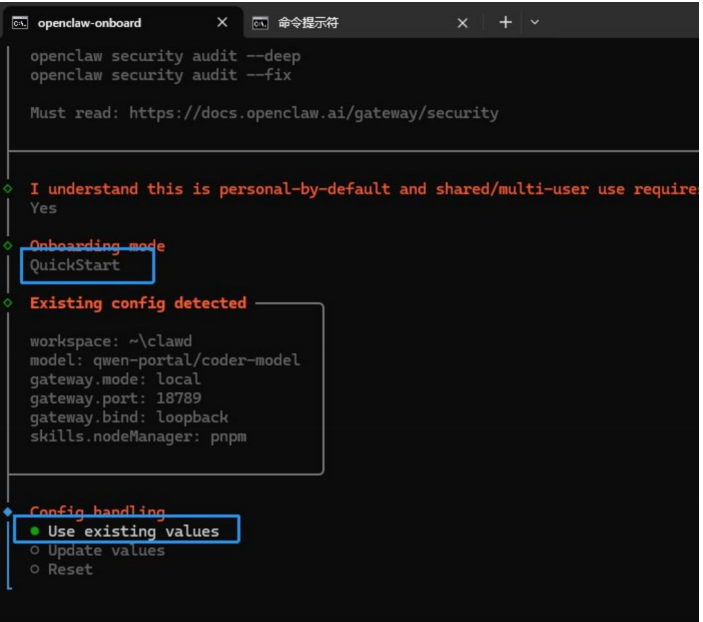This screenshot has height=622, width=703.
Task: Click the green diamond beside the I understand line
Action: click(8, 188)
